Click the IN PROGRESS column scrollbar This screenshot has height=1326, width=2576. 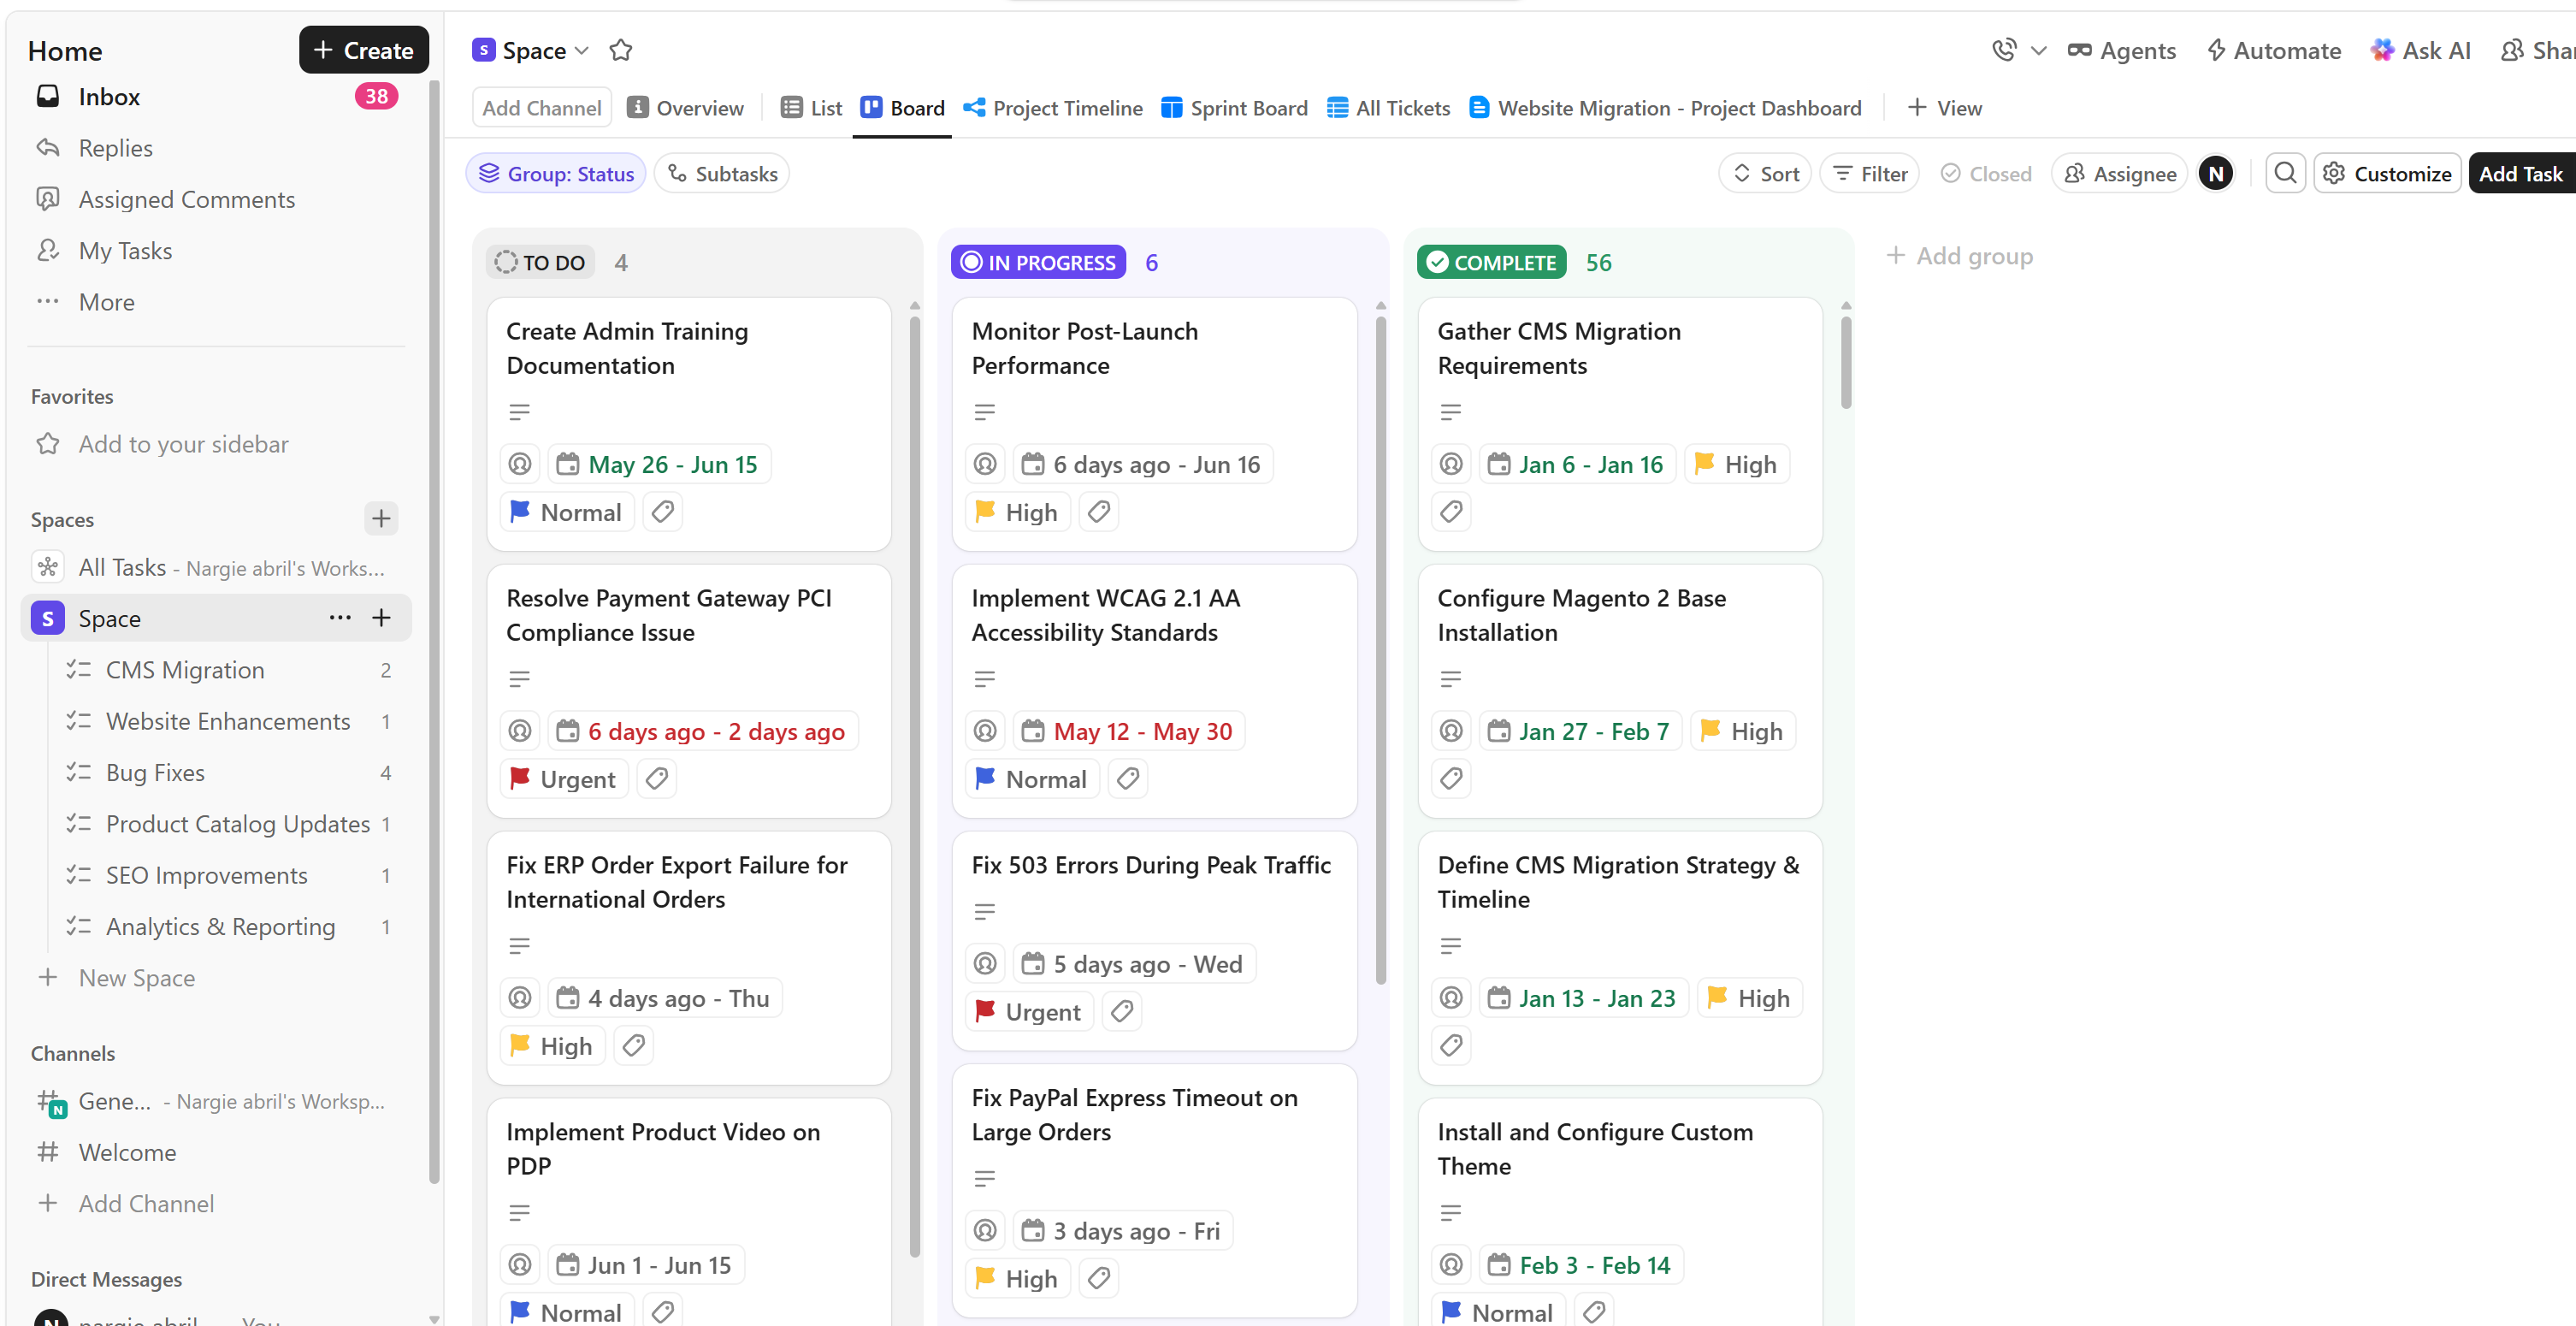pos(1380,650)
